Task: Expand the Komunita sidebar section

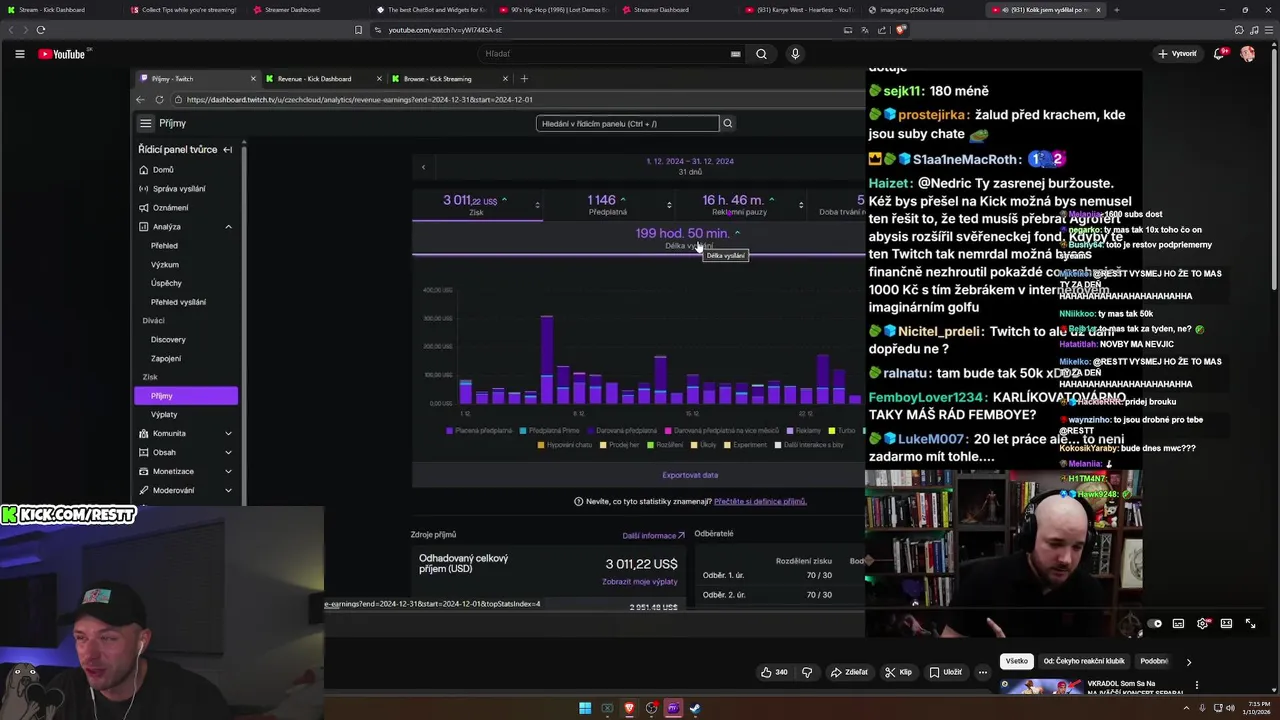Action: pos(228,433)
